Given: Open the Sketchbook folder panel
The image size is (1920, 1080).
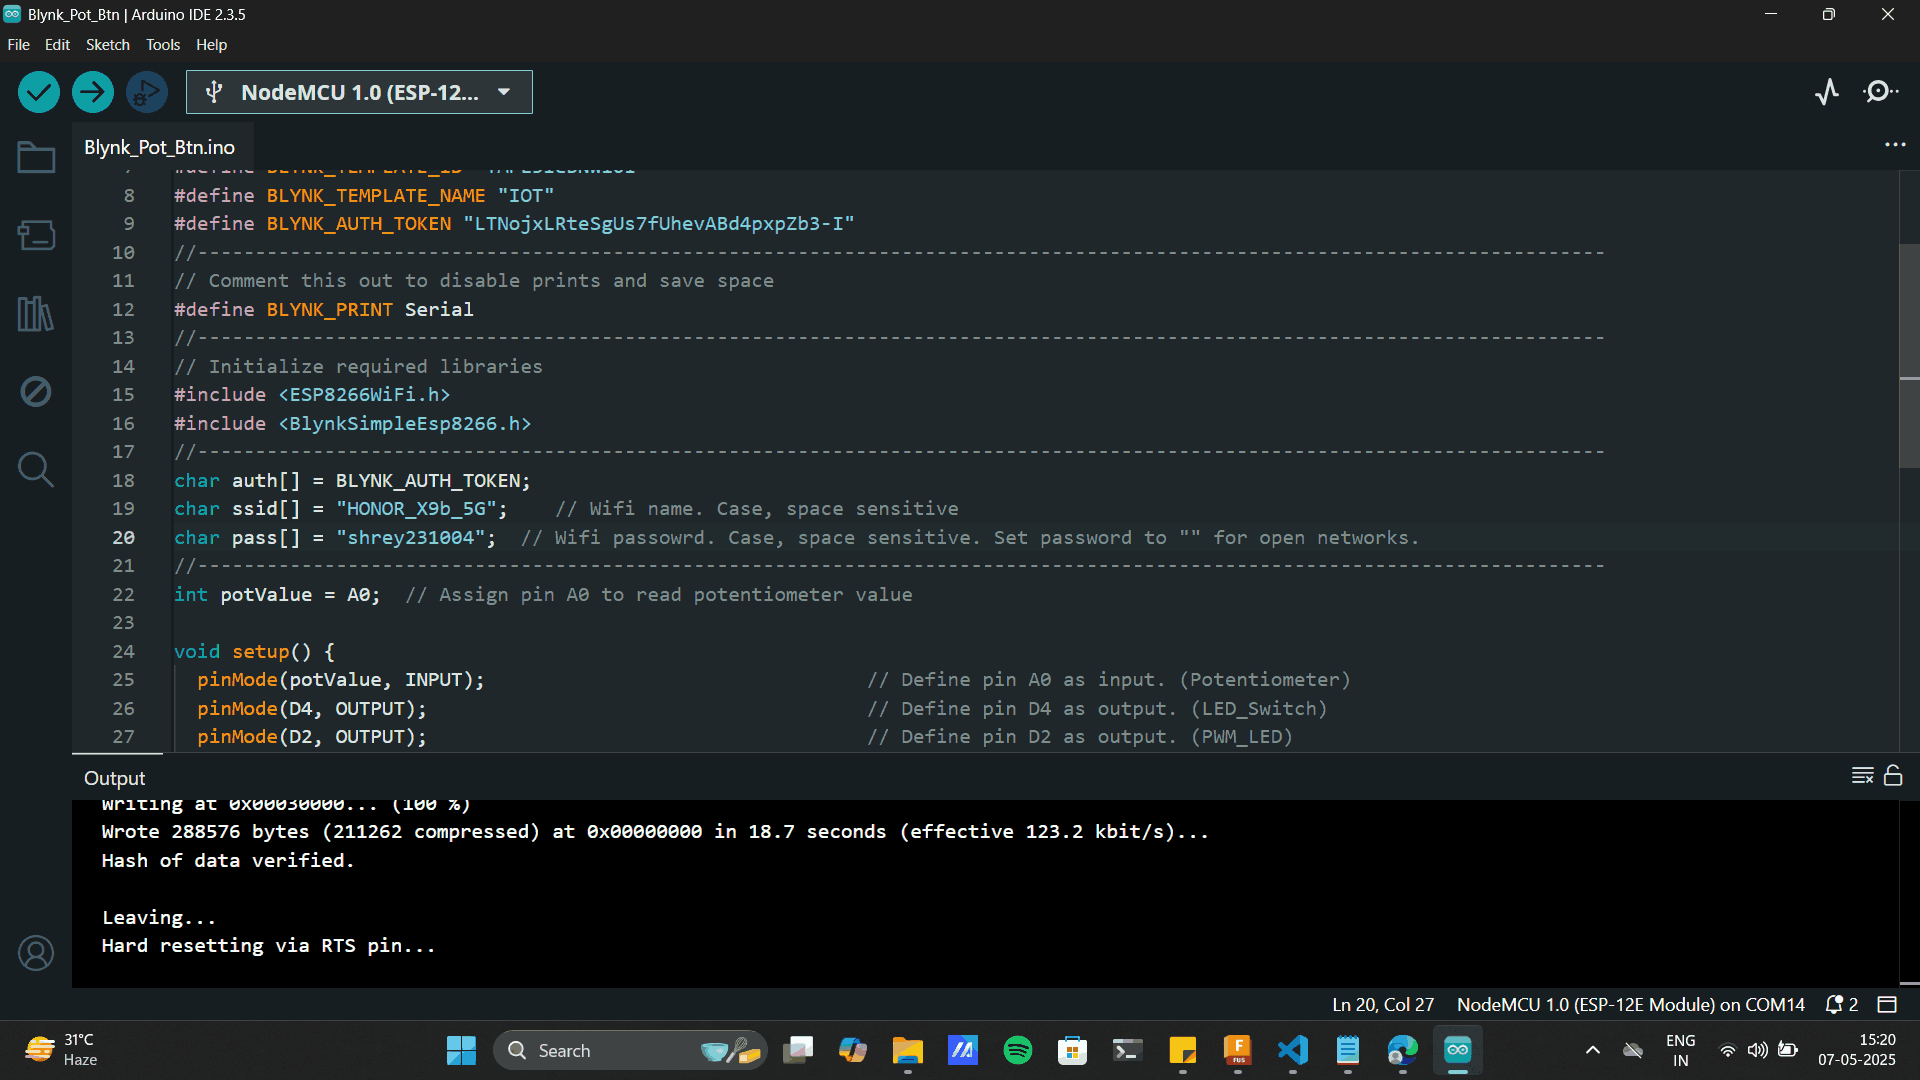Looking at the screenshot, I should click(x=36, y=157).
